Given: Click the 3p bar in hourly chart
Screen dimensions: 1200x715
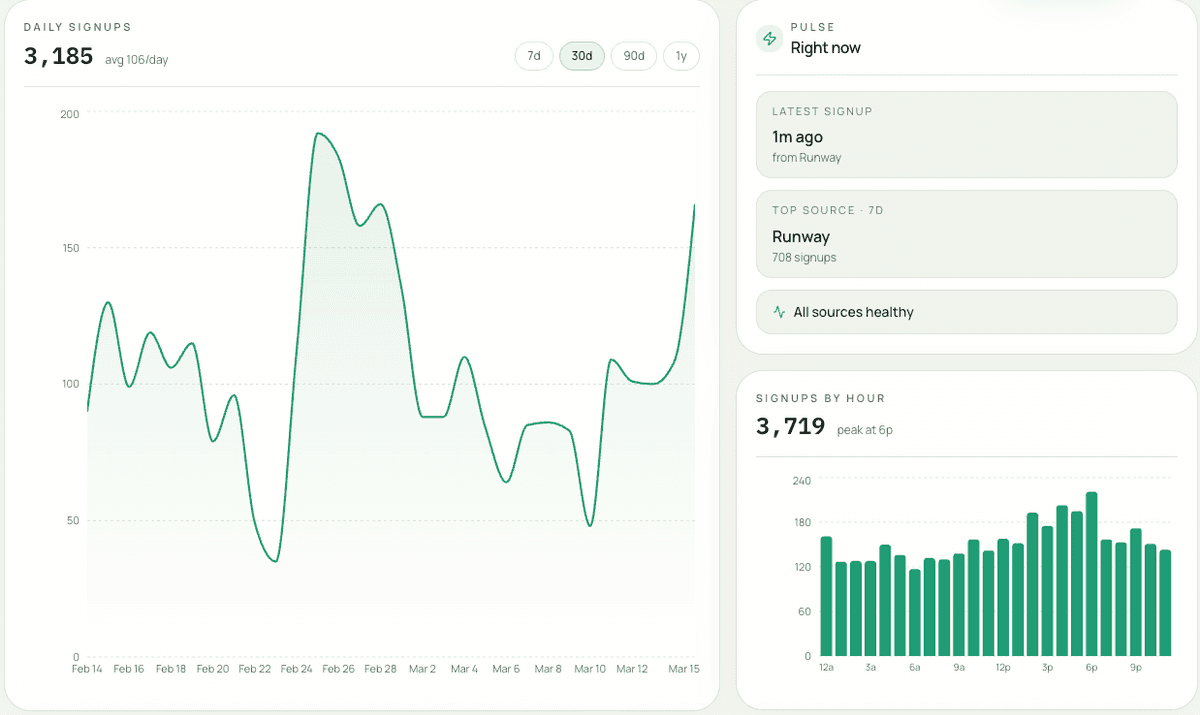Looking at the screenshot, I should [x=1047, y=590].
